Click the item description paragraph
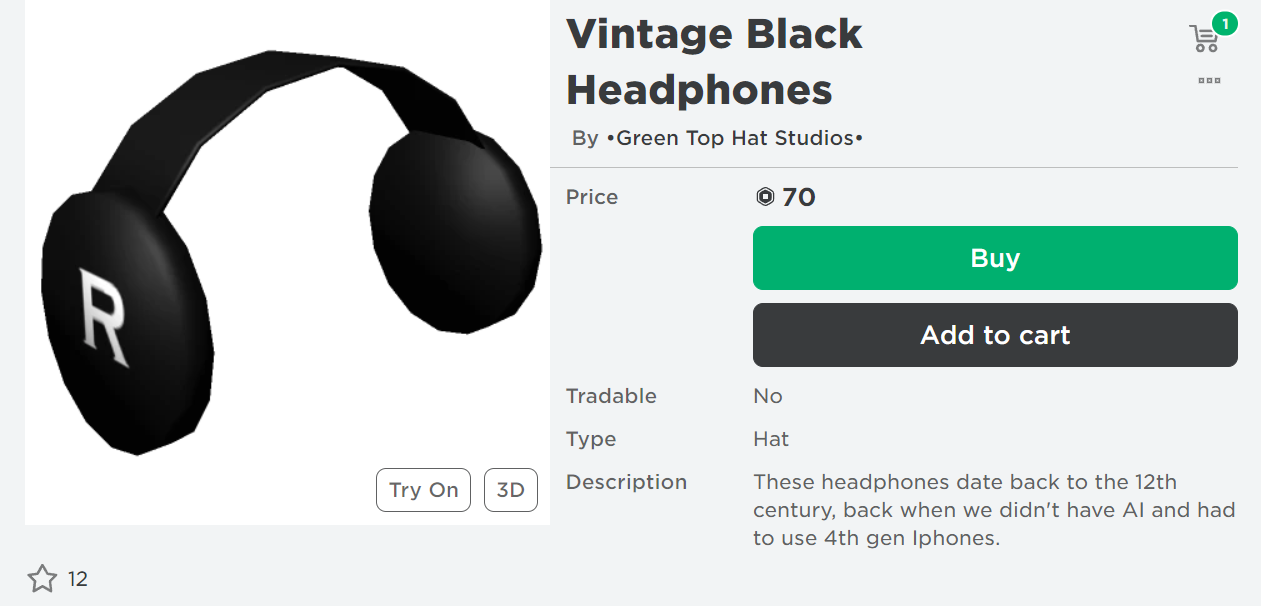1261x606 pixels. pyautogui.click(x=993, y=510)
